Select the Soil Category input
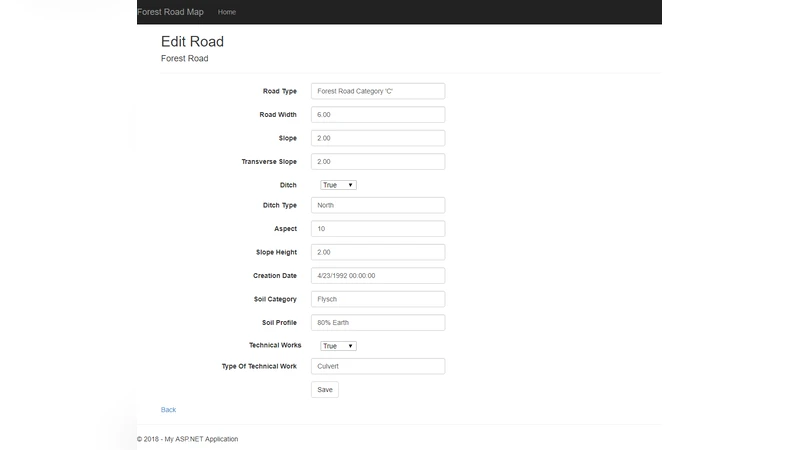Viewport: 800px width, 450px height. pos(377,299)
